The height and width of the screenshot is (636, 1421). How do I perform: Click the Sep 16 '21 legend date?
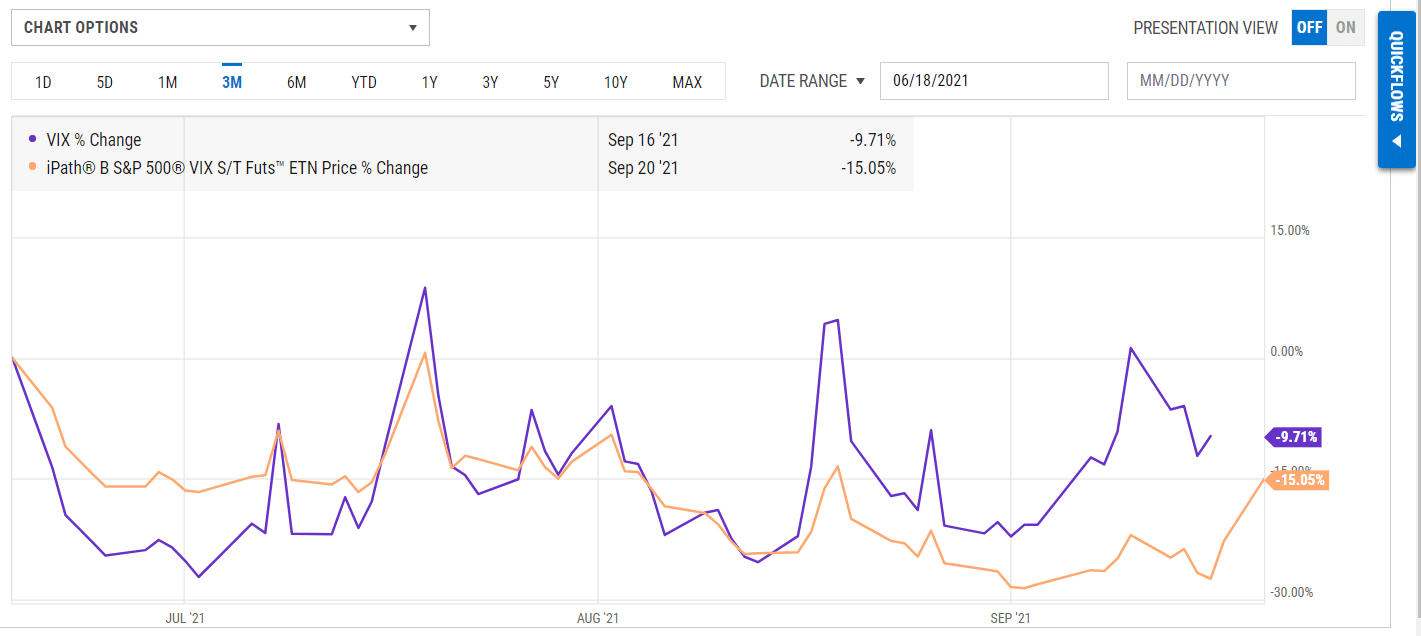(x=643, y=140)
